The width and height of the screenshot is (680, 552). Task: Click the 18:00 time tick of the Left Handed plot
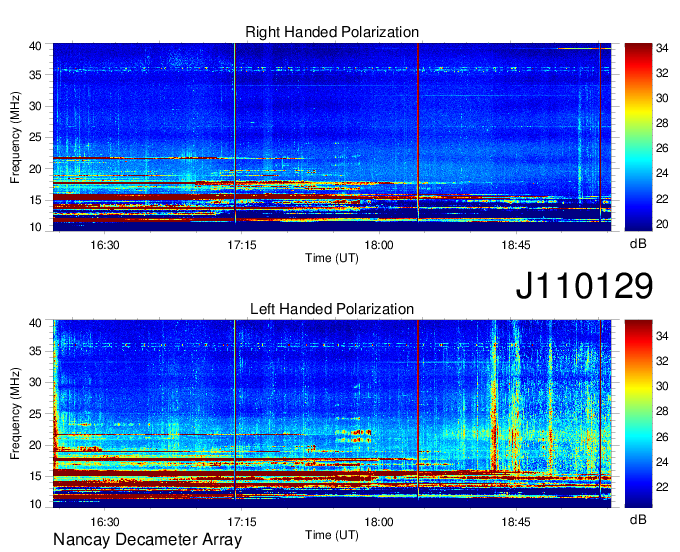click(x=379, y=522)
